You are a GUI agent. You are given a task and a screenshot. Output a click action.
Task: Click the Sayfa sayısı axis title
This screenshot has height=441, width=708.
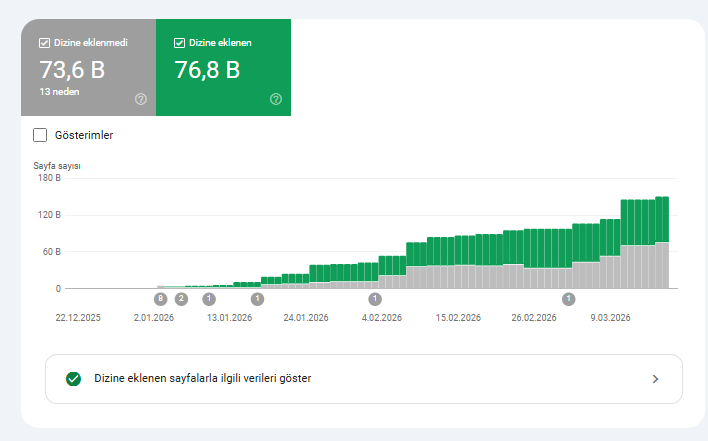pos(57,166)
